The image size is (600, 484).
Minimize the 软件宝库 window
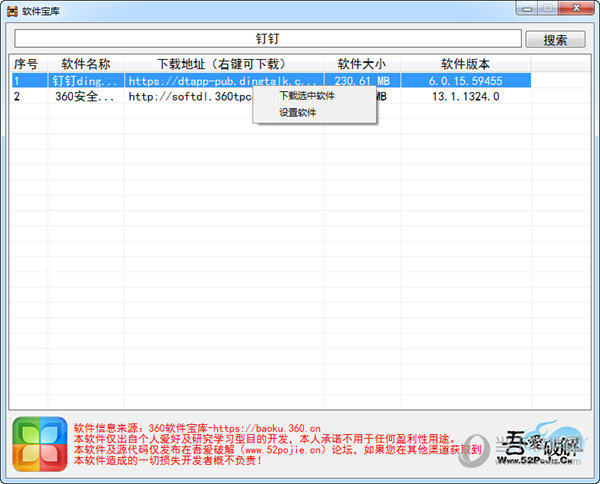tap(527, 8)
